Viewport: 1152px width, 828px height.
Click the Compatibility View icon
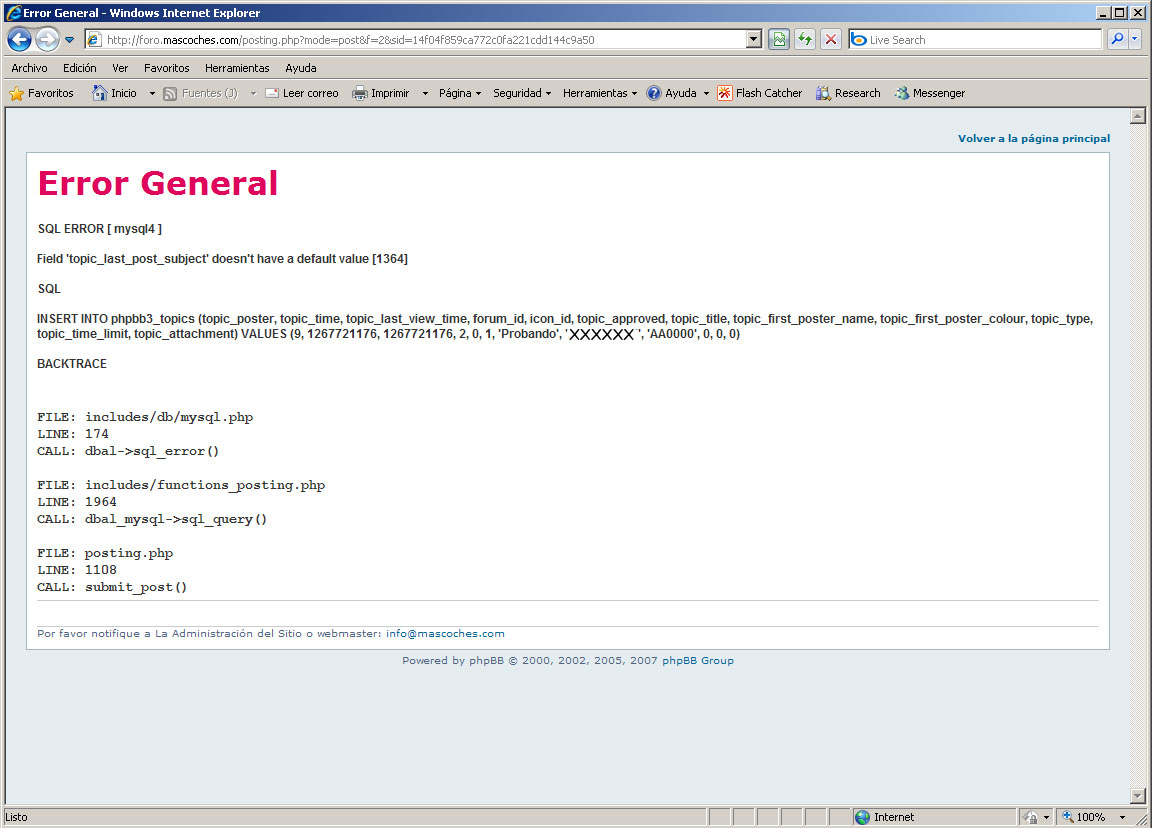click(x=779, y=40)
